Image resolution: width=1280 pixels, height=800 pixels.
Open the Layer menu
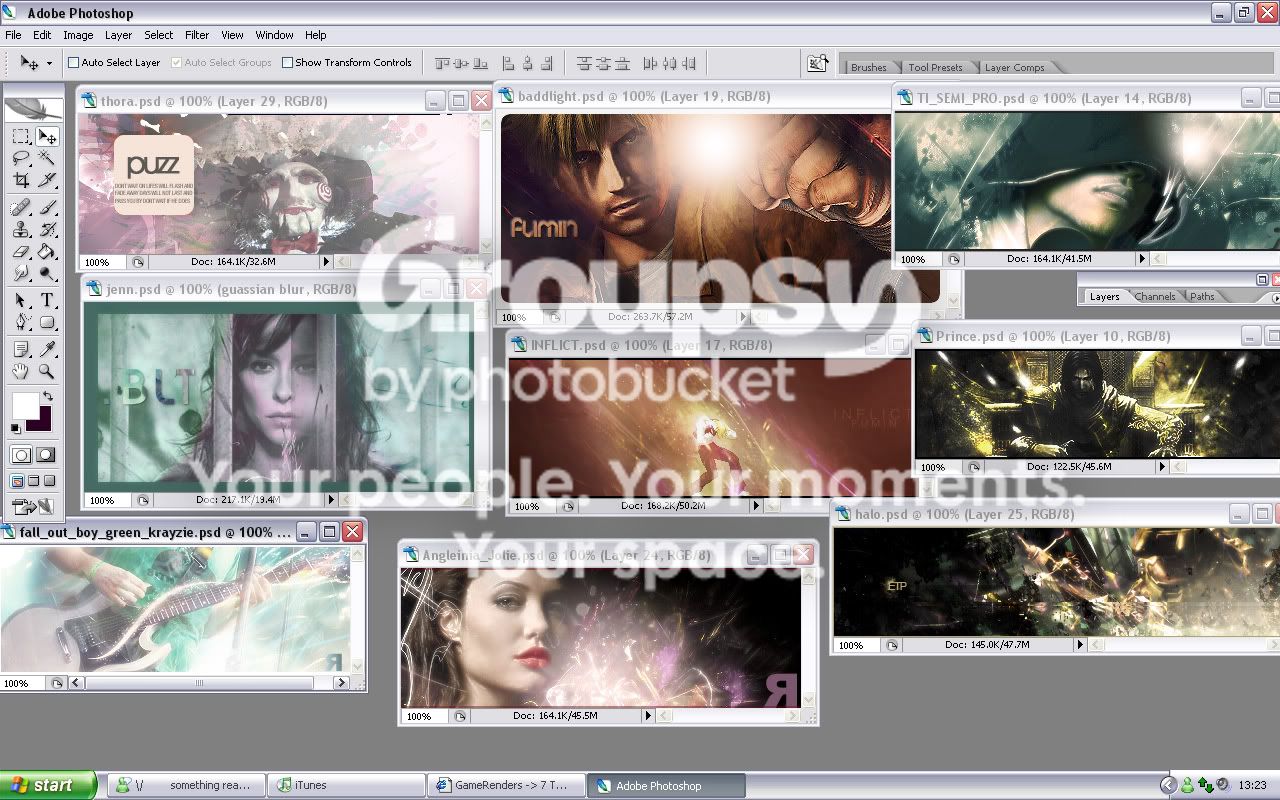click(x=118, y=35)
